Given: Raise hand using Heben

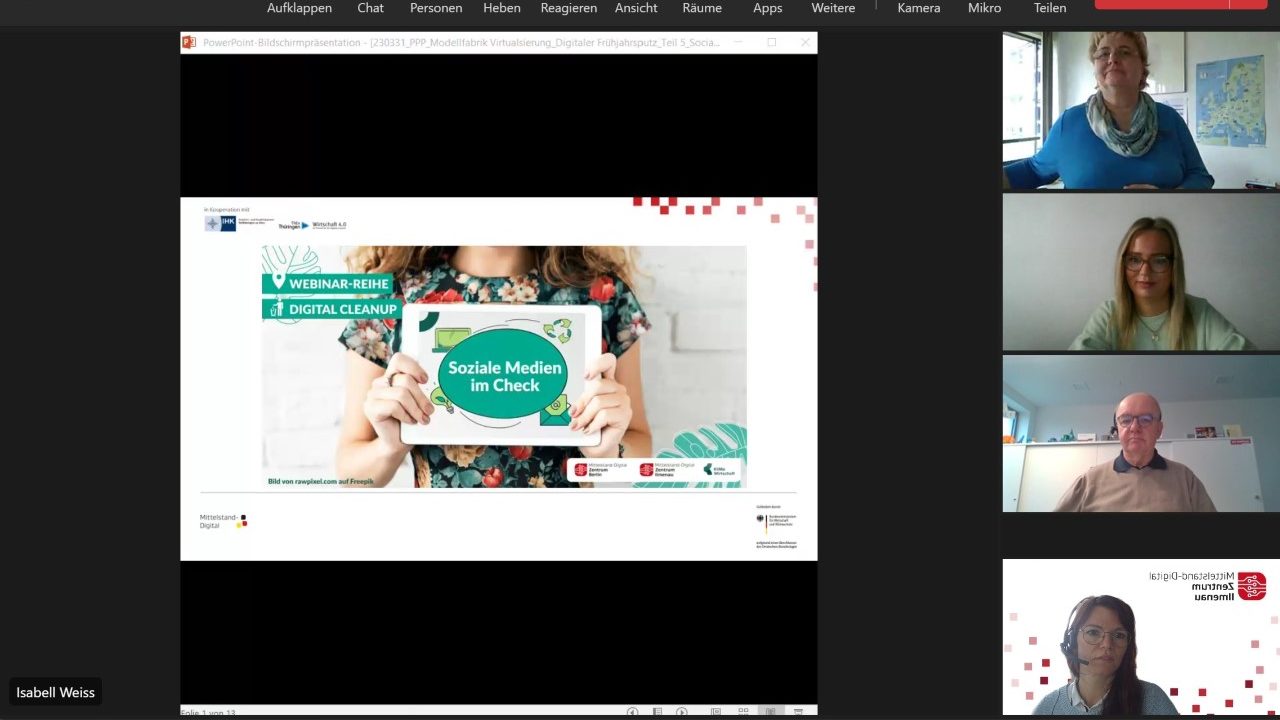Looking at the screenshot, I should [501, 8].
